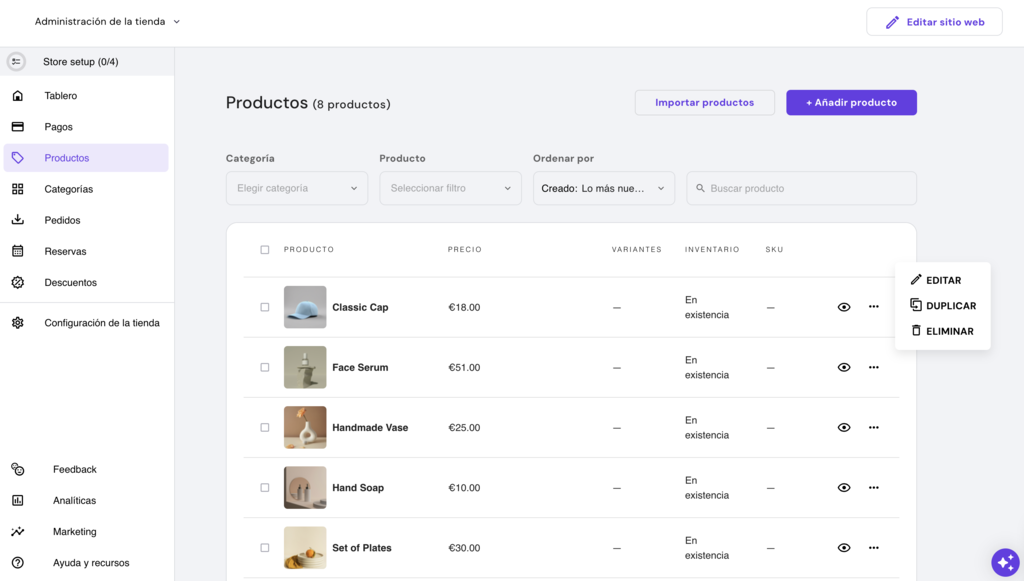Image resolution: width=1024 pixels, height=581 pixels.
Task: Click inside the Buscar producto search field
Action: (800, 187)
